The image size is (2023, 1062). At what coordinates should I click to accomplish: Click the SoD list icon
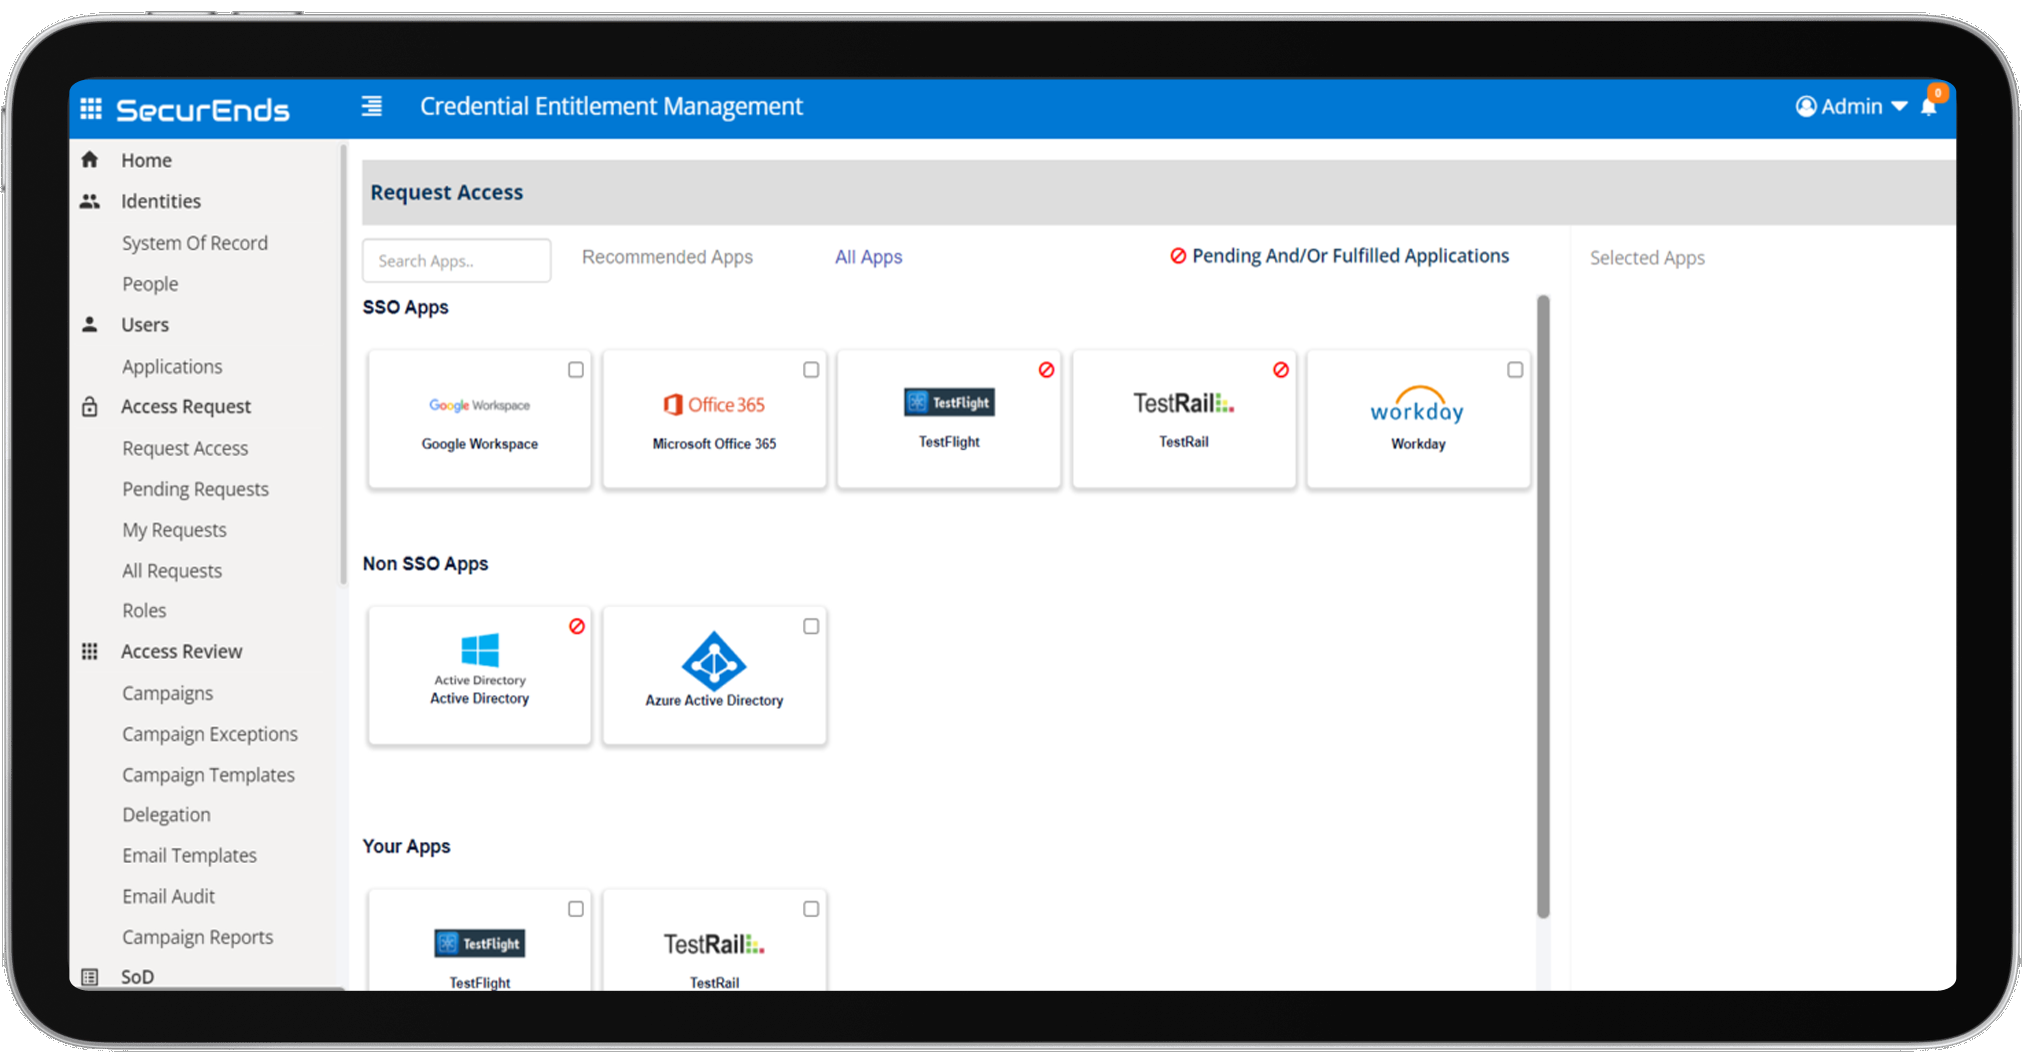click(90, 977)
